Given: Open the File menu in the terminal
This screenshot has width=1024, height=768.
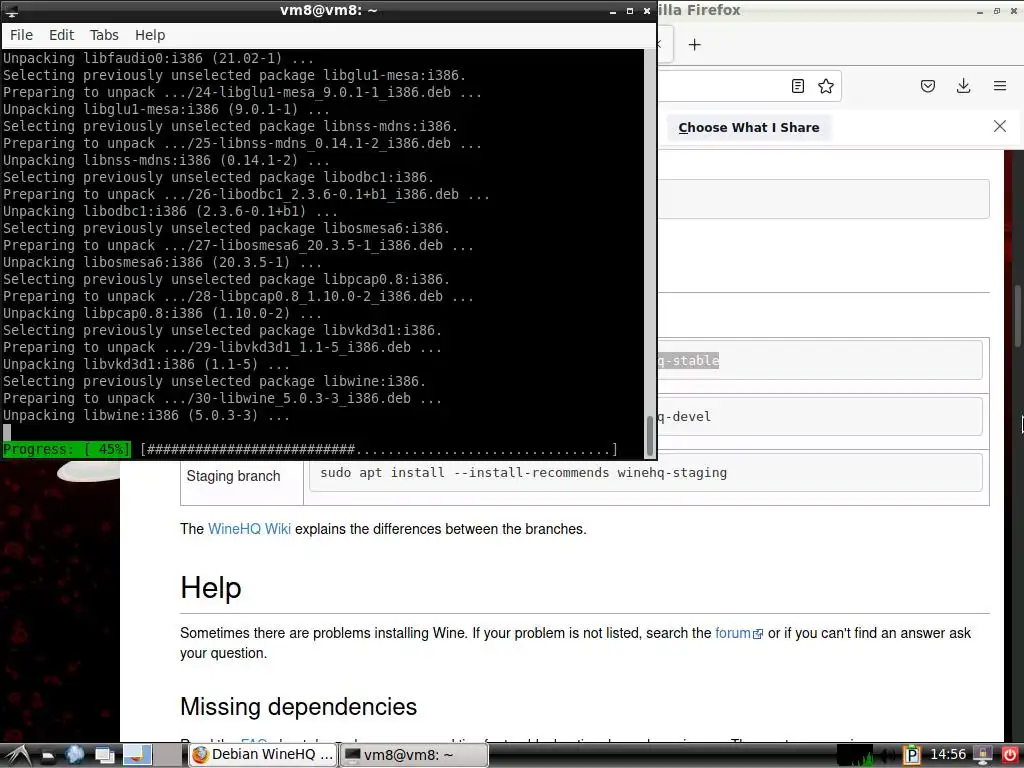Looking at the screenshot, I should (21, 35).
